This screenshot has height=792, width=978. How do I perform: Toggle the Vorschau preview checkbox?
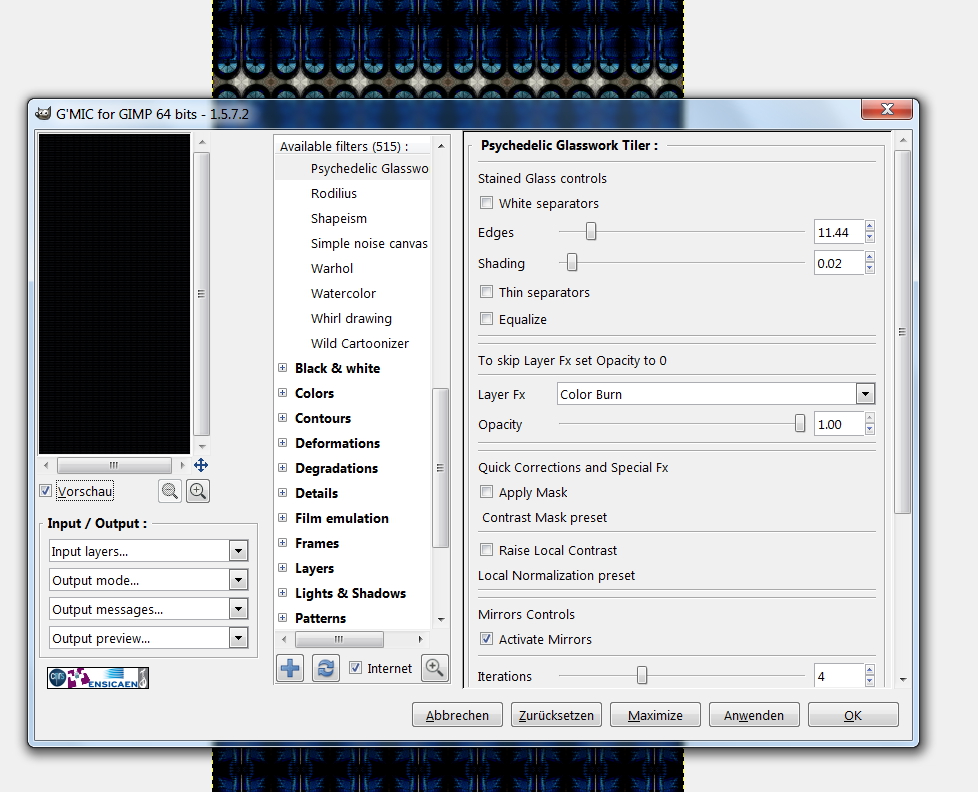pos(46,491)
